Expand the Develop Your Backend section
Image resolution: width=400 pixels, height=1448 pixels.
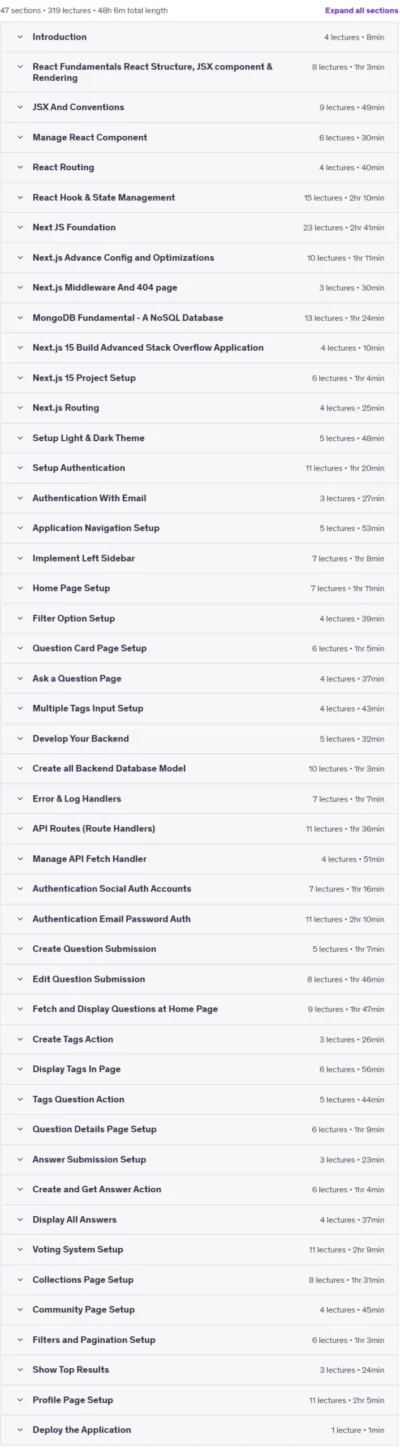[200, 738]
